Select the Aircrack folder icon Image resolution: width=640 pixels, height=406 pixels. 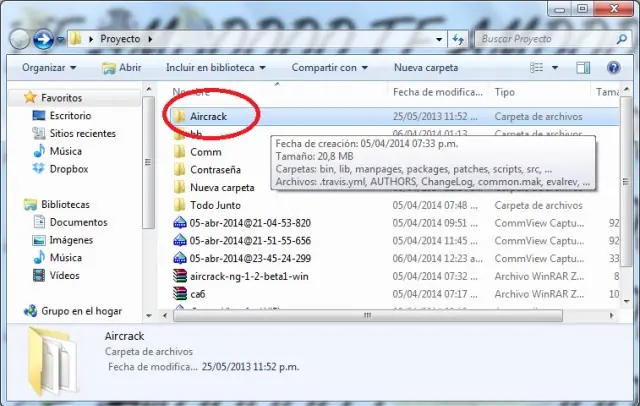pos(179,116)
